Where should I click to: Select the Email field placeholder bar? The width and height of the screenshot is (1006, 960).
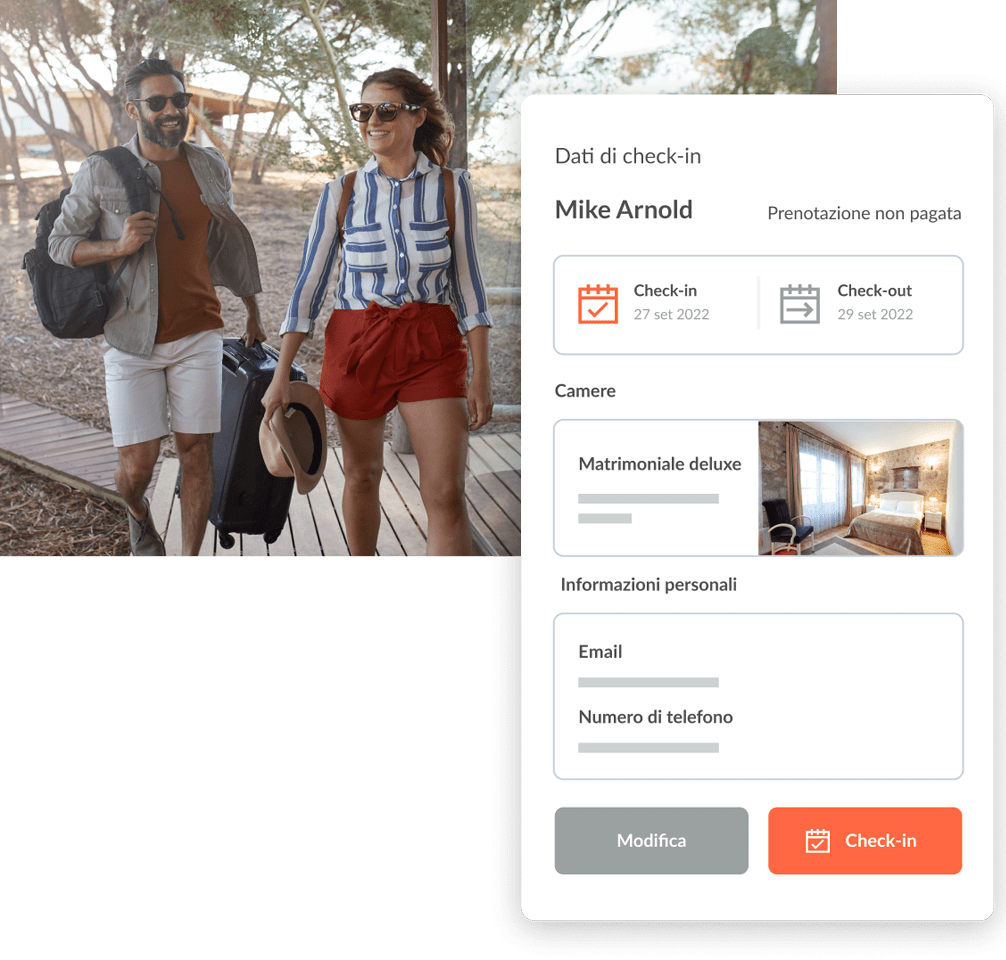tap(648, 682)
